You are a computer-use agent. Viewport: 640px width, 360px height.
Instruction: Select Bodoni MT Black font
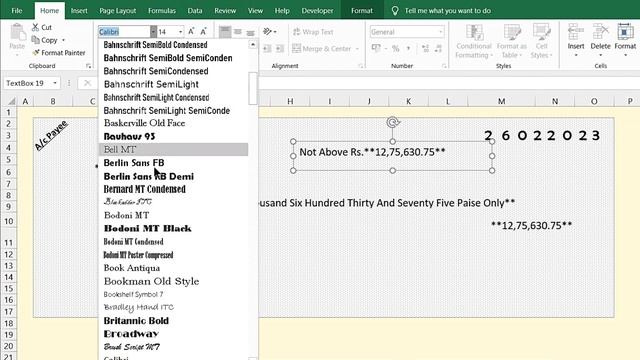tap(173, 229)
